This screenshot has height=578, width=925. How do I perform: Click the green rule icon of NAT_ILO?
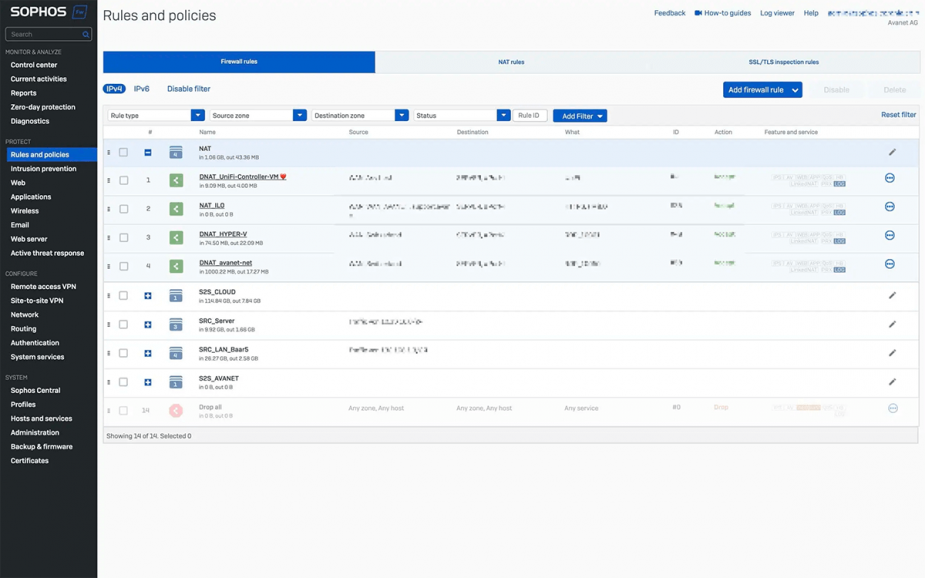click(176, 209)
